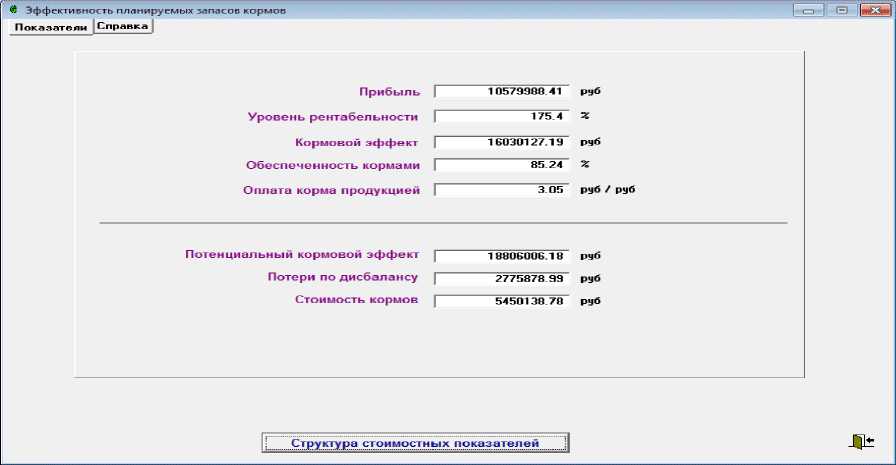Click the Оплата корма продукцией field
This screenshot has height=465, width=896.
(501, 190)
